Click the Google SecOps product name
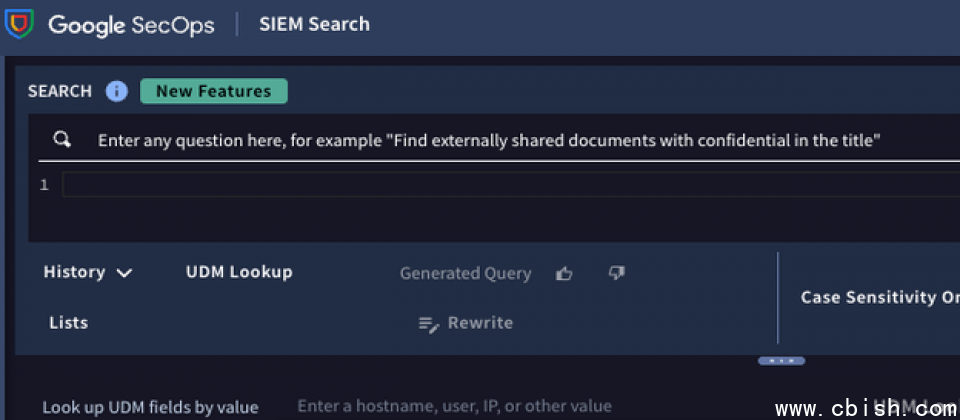This screenshot has height=420, width=960. [x=132, y=25]
